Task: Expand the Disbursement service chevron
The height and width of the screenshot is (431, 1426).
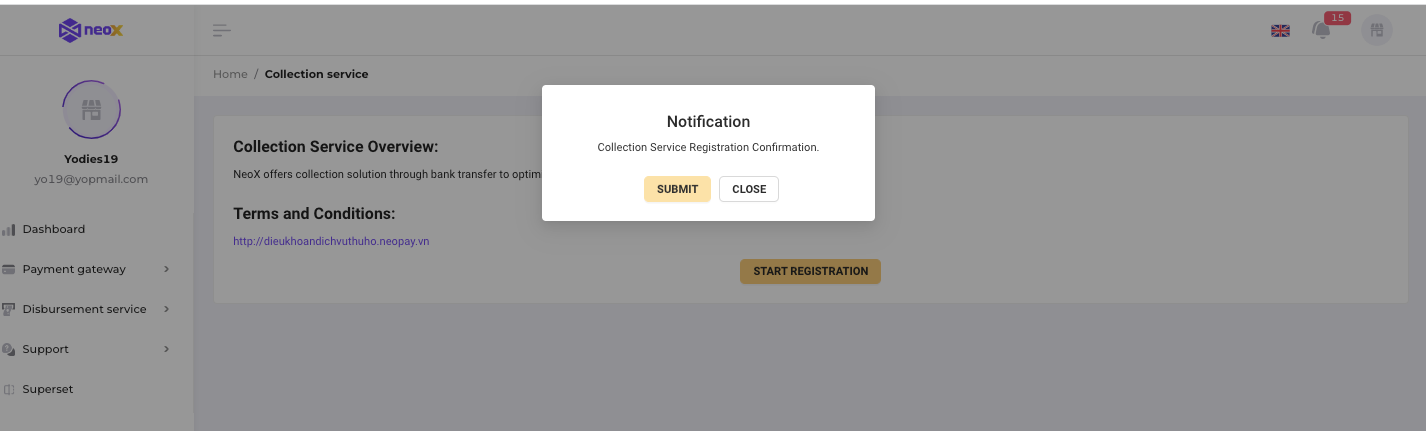Action: pyautogui.click(x=166, y=309)
